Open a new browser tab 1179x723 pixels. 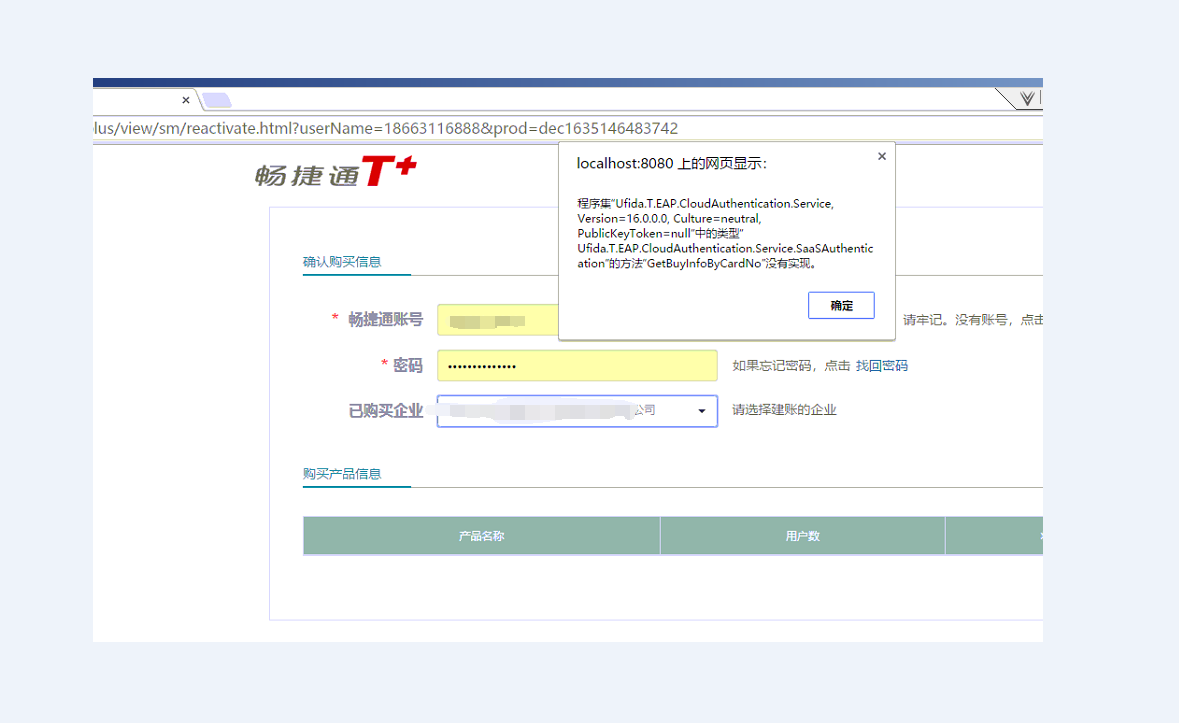point(217,100)
